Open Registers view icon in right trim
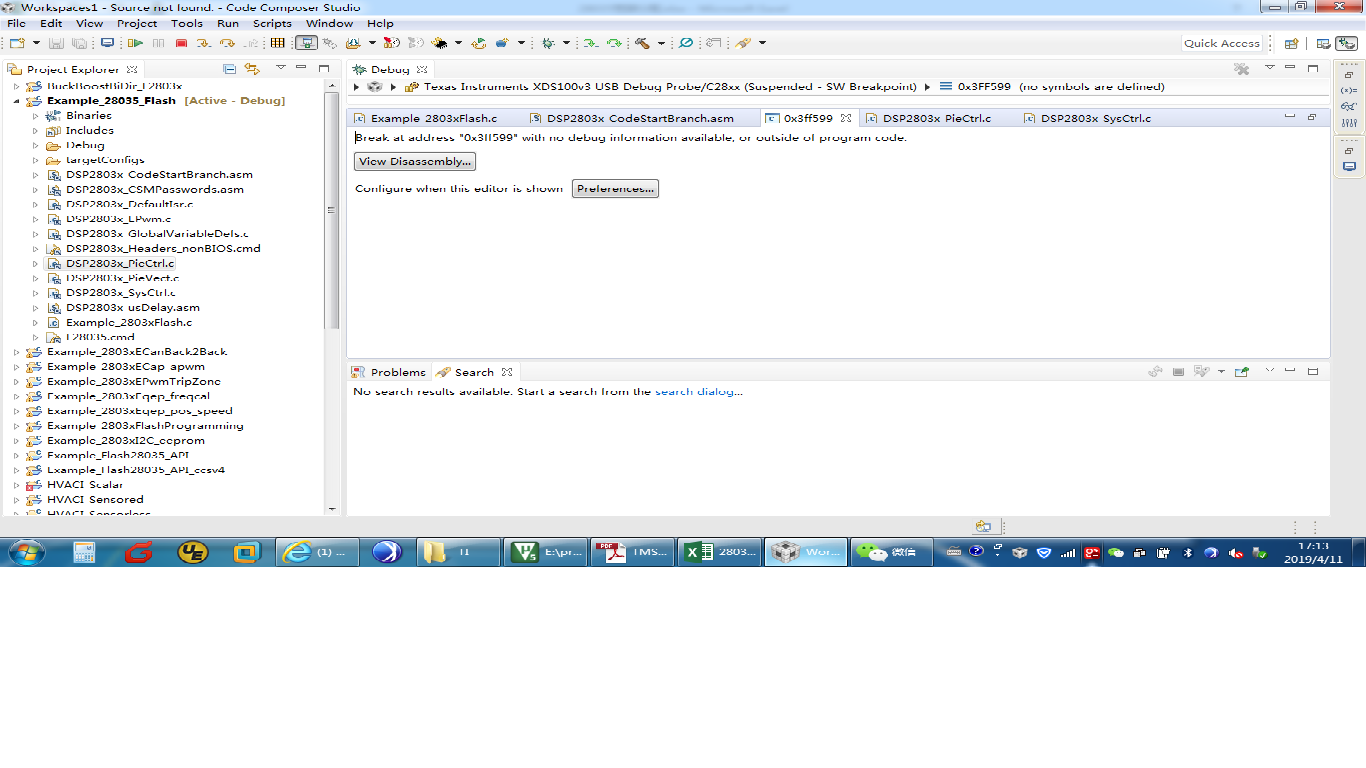Screen dimensions: 1366x768 1349,123
